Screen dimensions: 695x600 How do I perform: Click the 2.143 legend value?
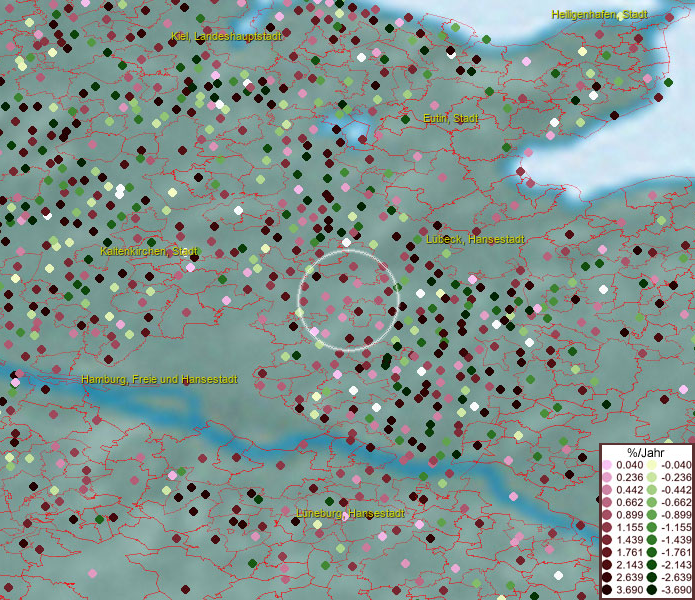click(x=629, y=565)
